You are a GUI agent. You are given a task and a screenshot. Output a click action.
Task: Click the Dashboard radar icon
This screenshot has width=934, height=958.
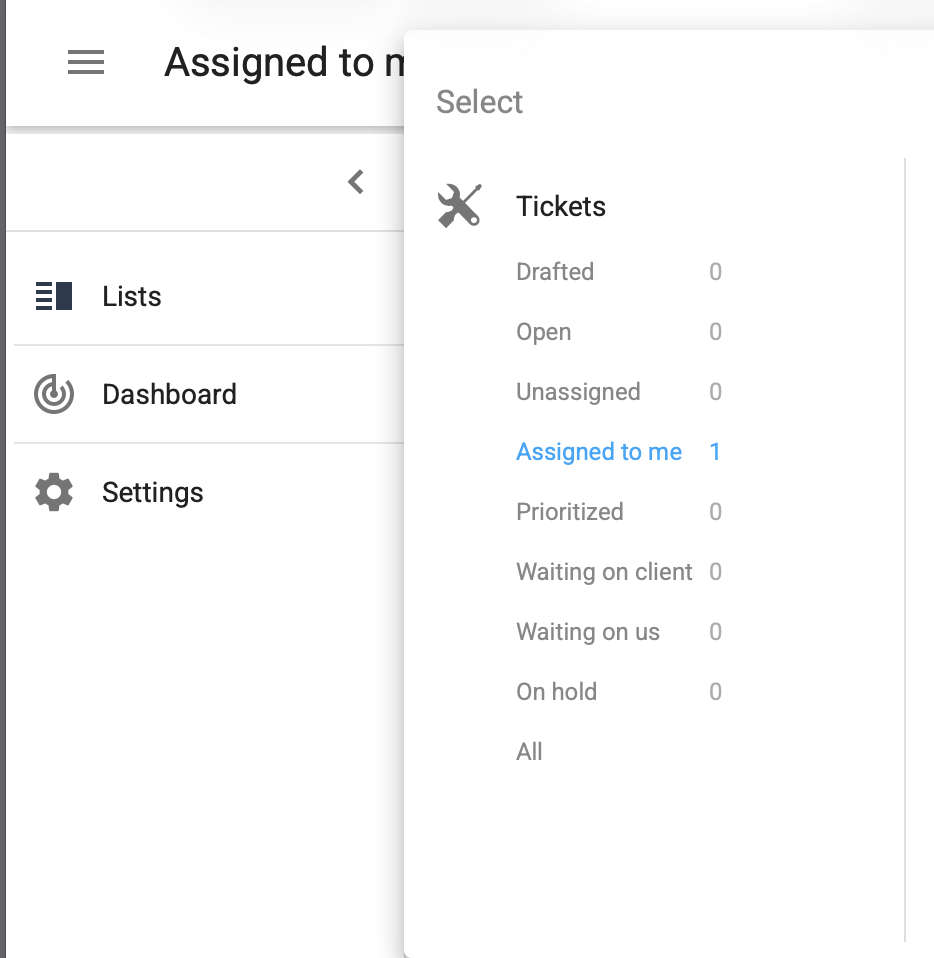coord(54,394)
